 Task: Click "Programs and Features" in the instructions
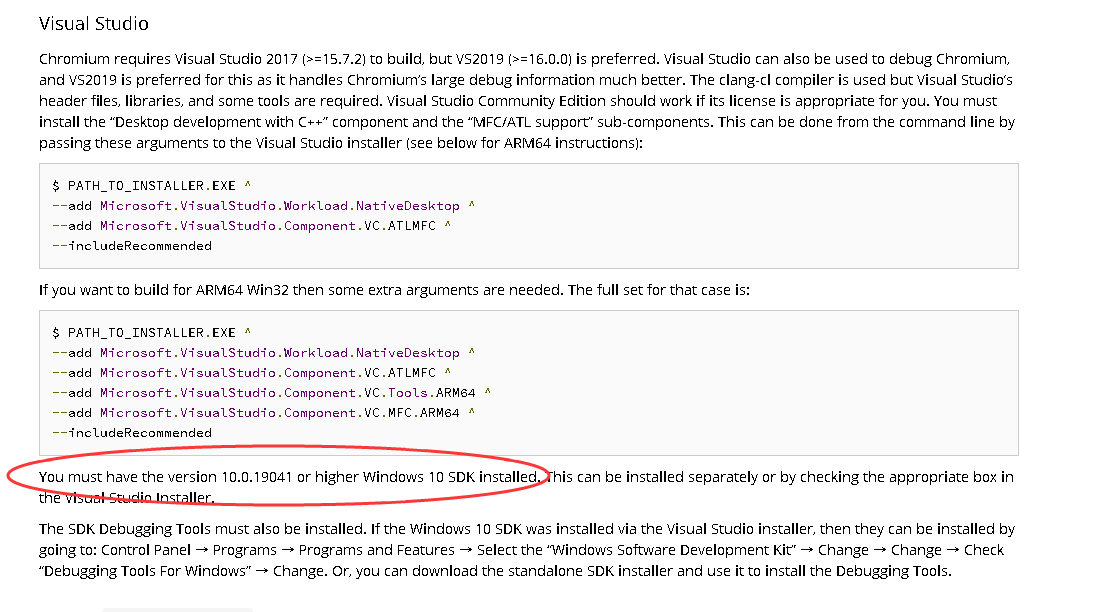[x=376, y=550]
